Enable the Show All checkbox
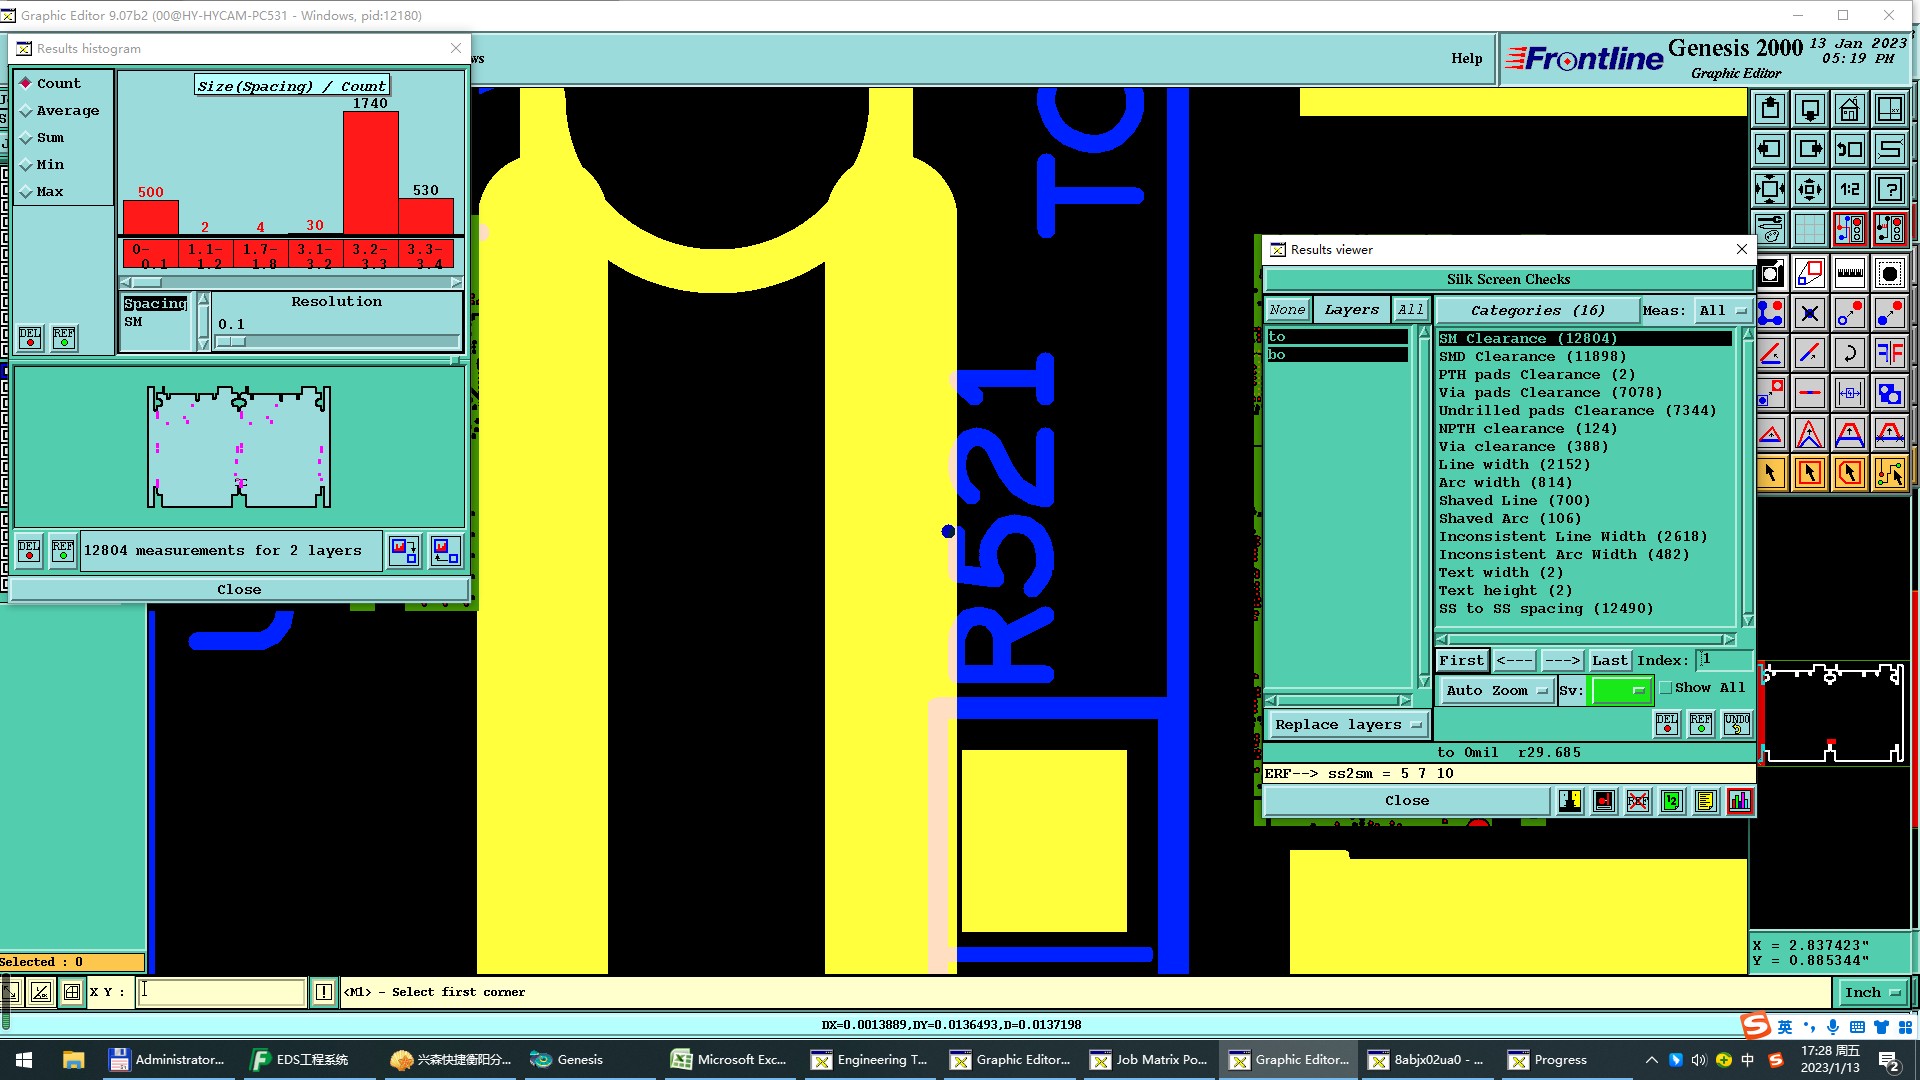1920x1080 pixels. coord(1666,688)
